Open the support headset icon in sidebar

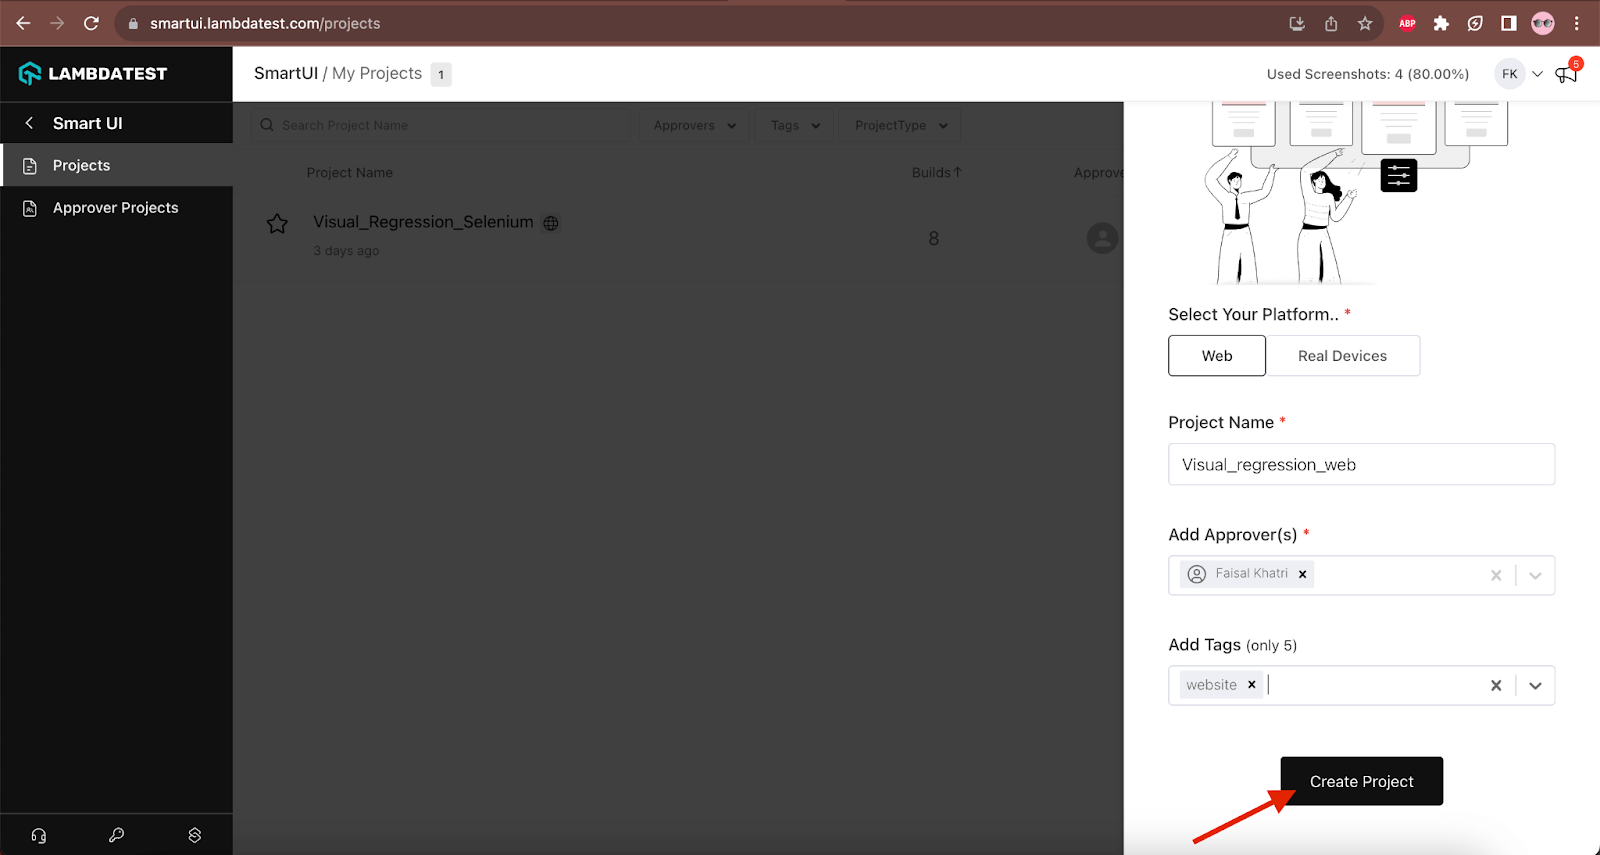(39, 835)
